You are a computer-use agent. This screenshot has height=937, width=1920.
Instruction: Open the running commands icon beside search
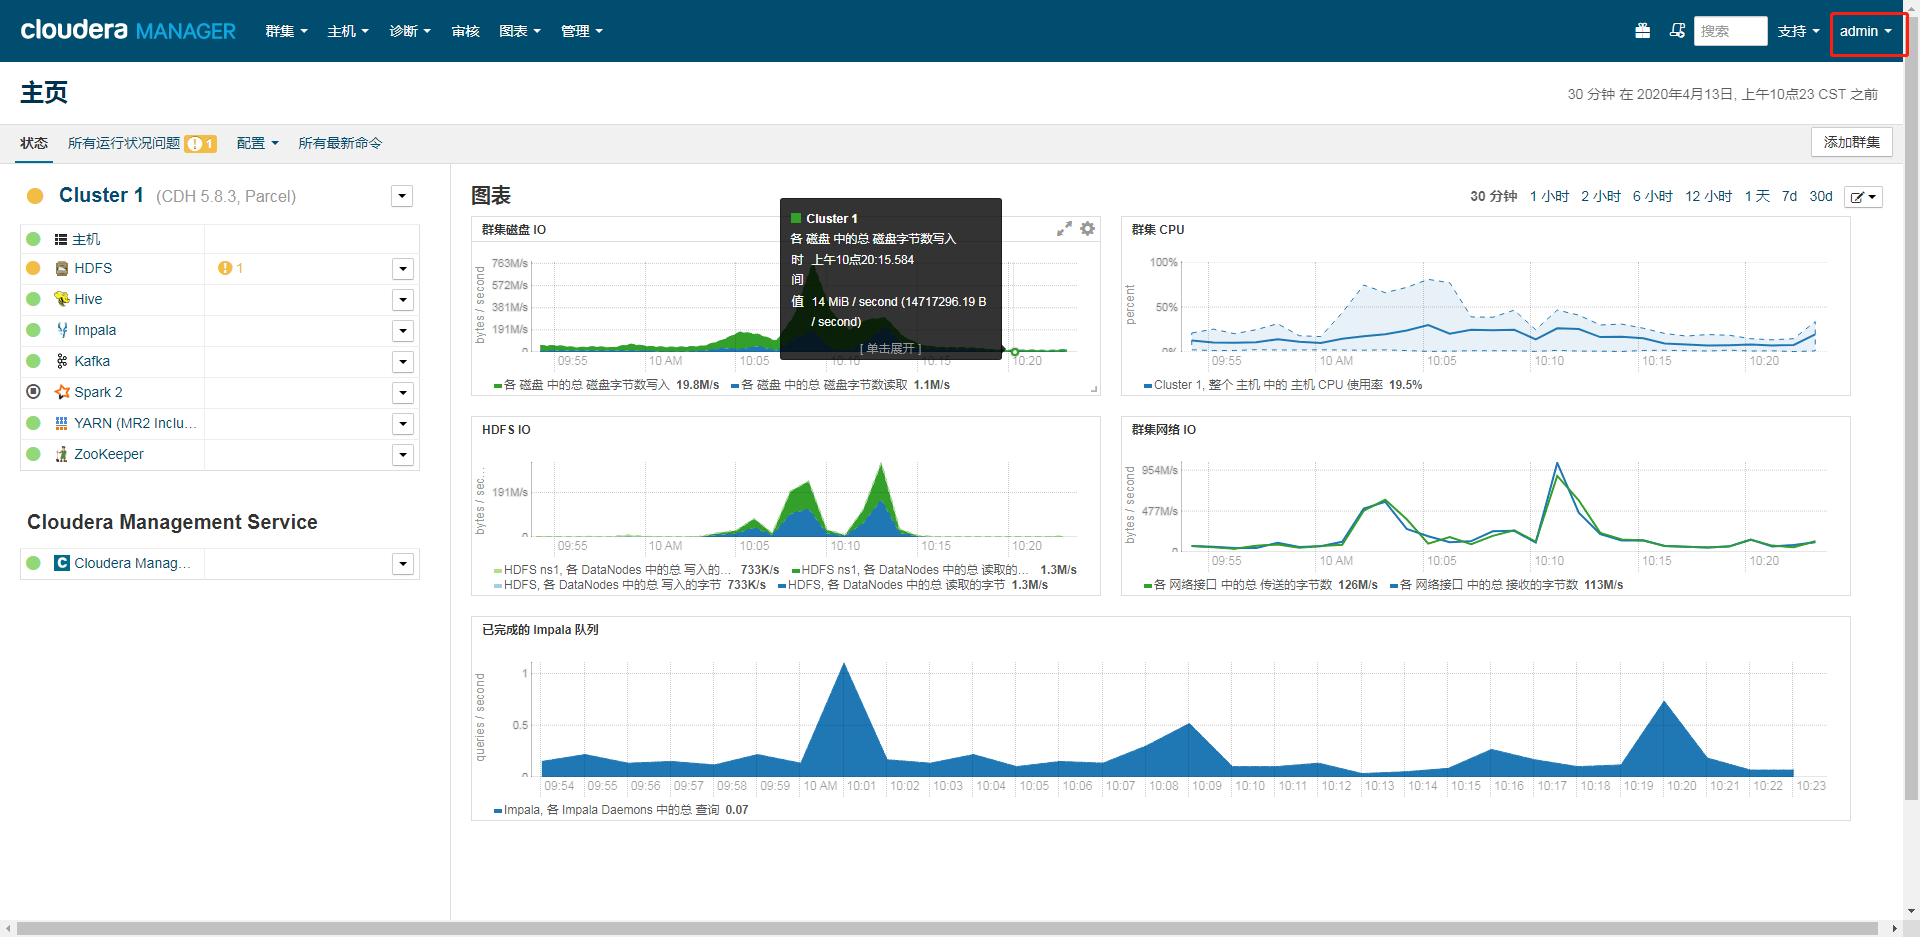point(1678,31)
